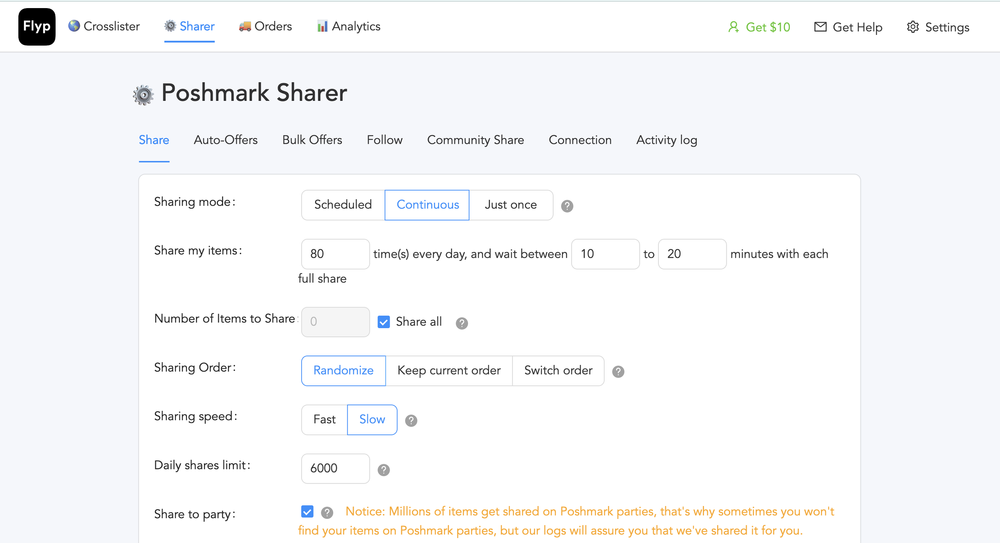
Task: Click the globe icon beside Crosslister
Action: tap(74, 26)
